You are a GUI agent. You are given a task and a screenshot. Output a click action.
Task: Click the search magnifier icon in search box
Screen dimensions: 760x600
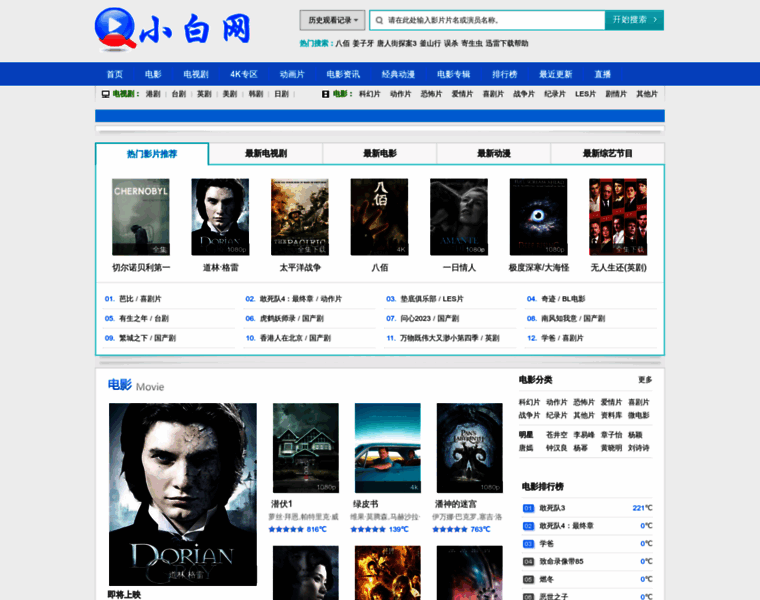pos(379,20)
